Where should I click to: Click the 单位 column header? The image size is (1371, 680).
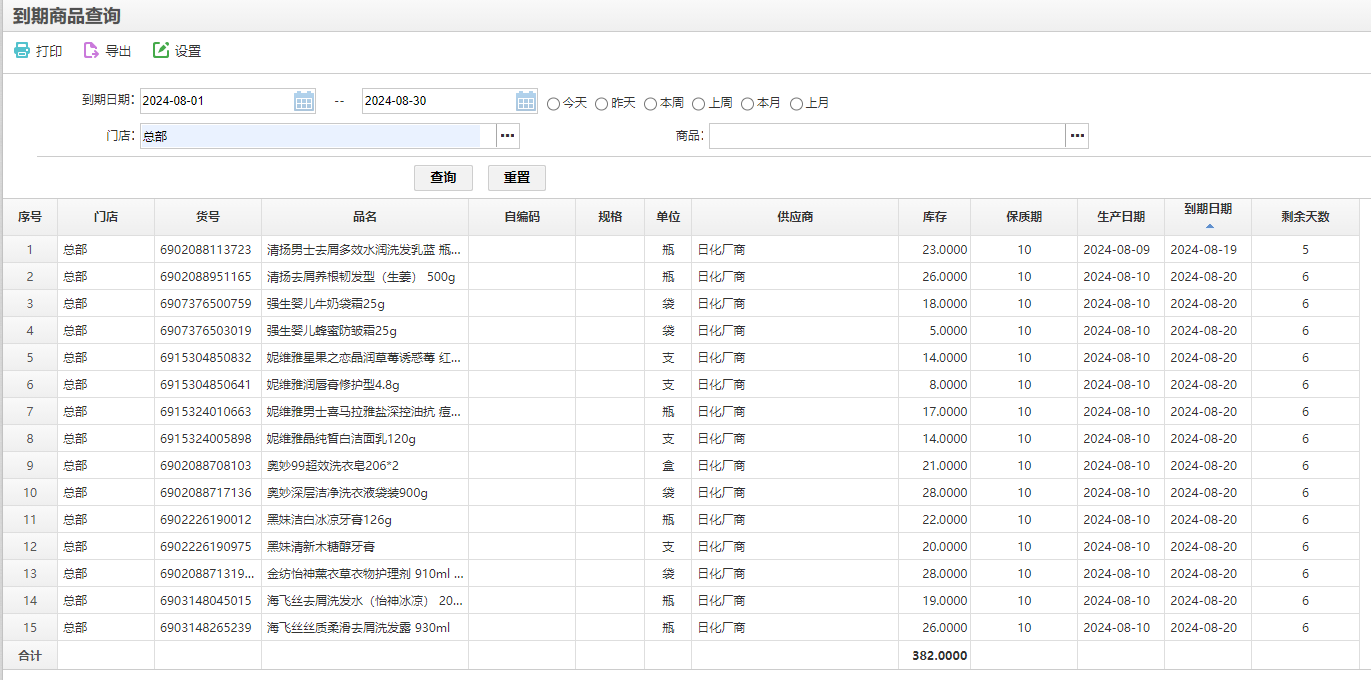pos(668,217)
